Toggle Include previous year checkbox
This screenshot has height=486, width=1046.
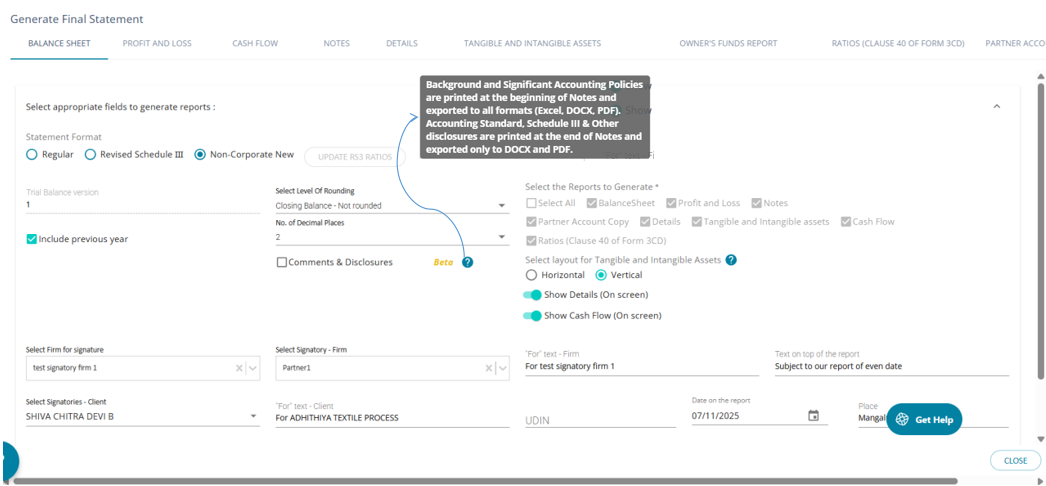tap(31, 239)
